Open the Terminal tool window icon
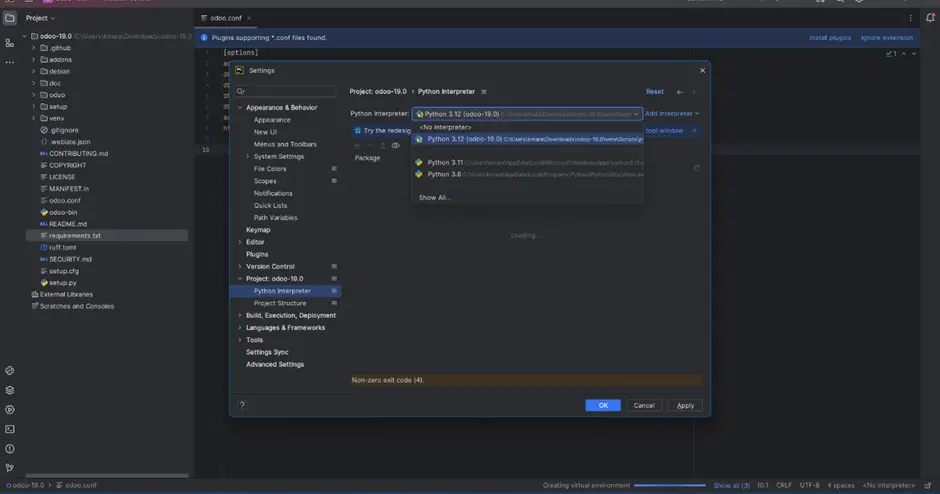The width and height of the screenshot is (940, 494). (10, 429)
